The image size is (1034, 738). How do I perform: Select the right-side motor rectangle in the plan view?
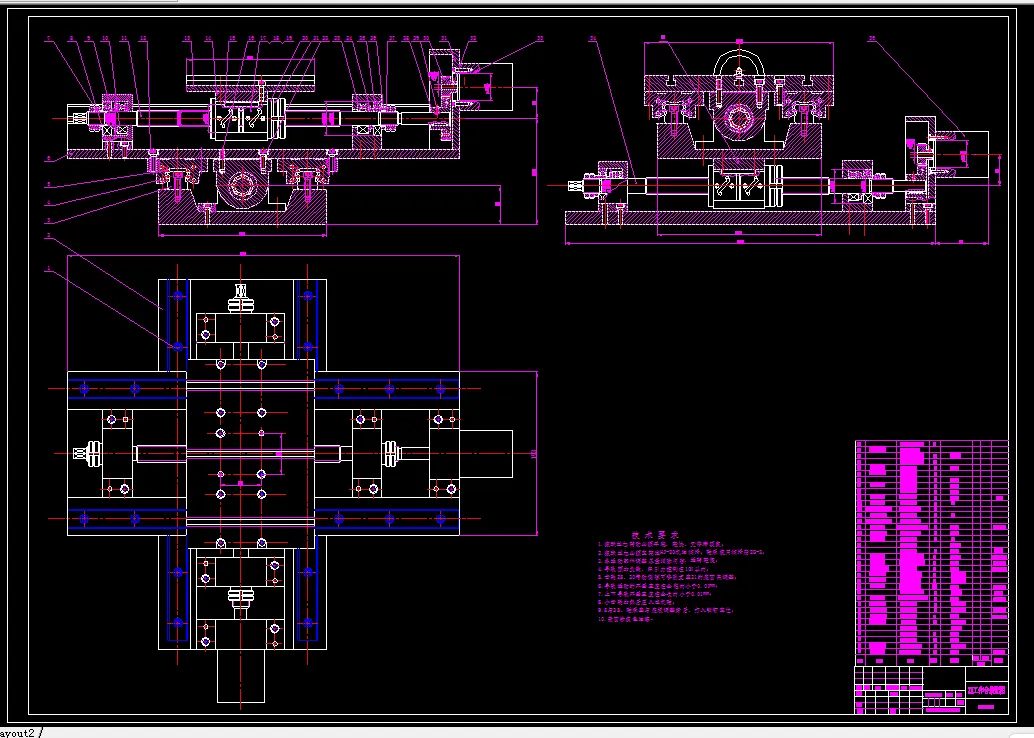pyautogui.click(x=486, y=454)
